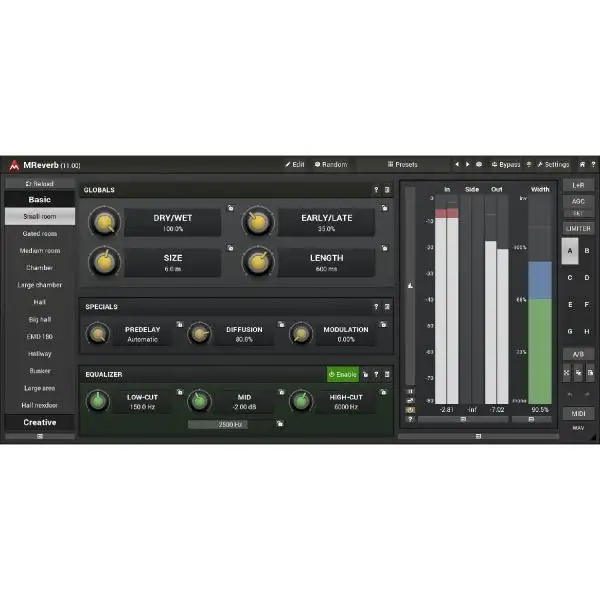Toggle the plugin Bypass switch
Image resolution: width=600 pixels, height=600 pixels.
point(507,164)
